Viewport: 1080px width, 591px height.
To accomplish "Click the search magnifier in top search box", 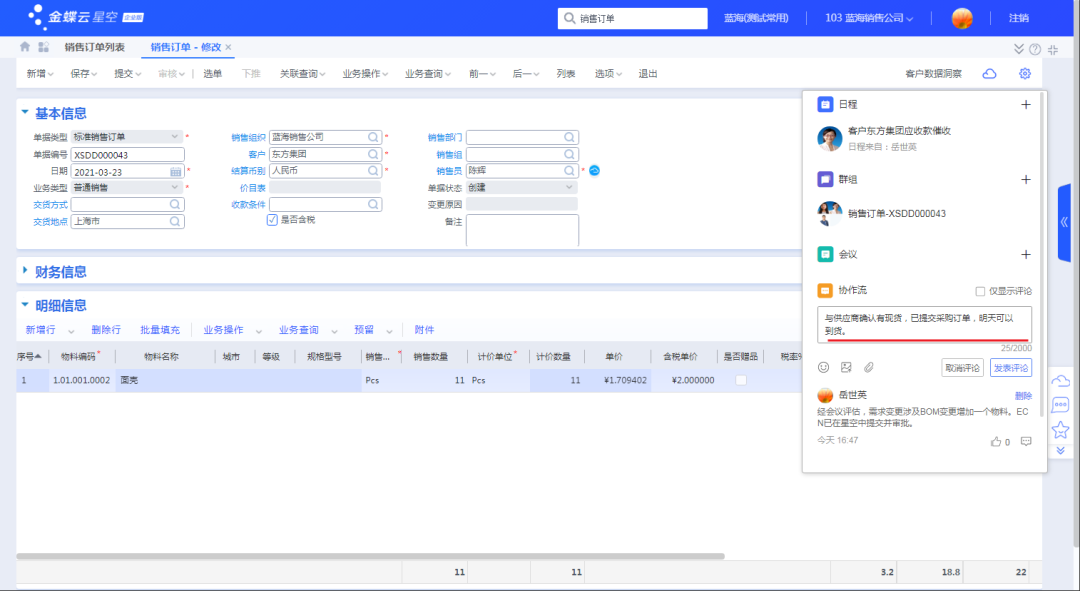I will 569,19.
